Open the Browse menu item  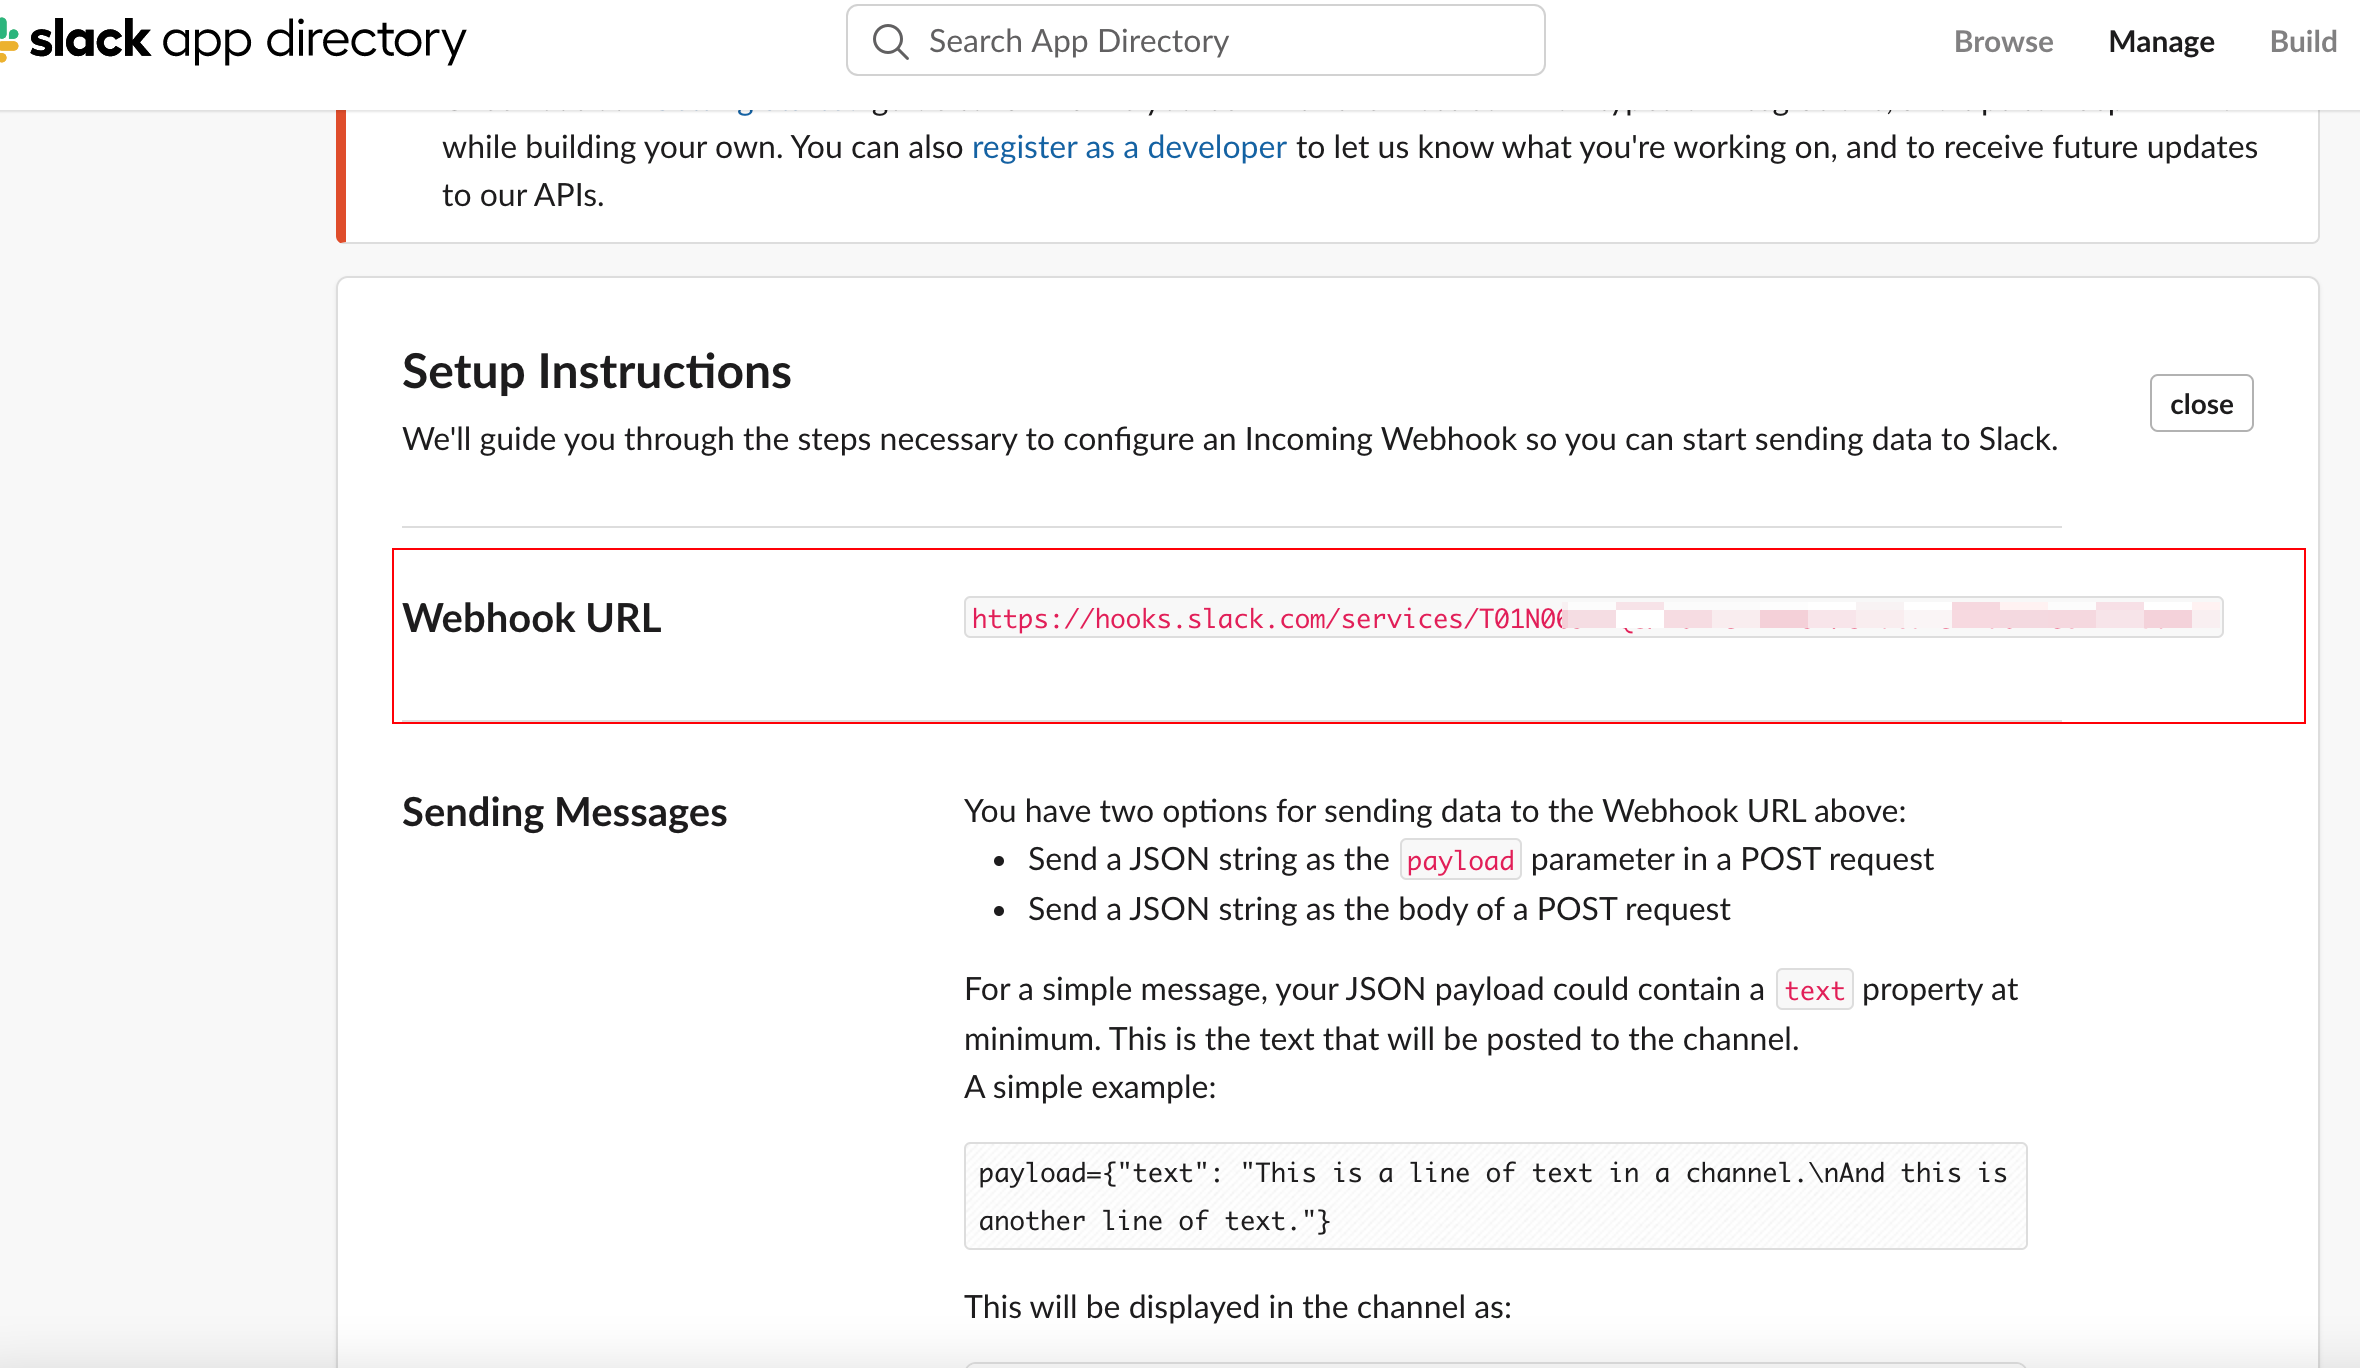[2003, 41]
